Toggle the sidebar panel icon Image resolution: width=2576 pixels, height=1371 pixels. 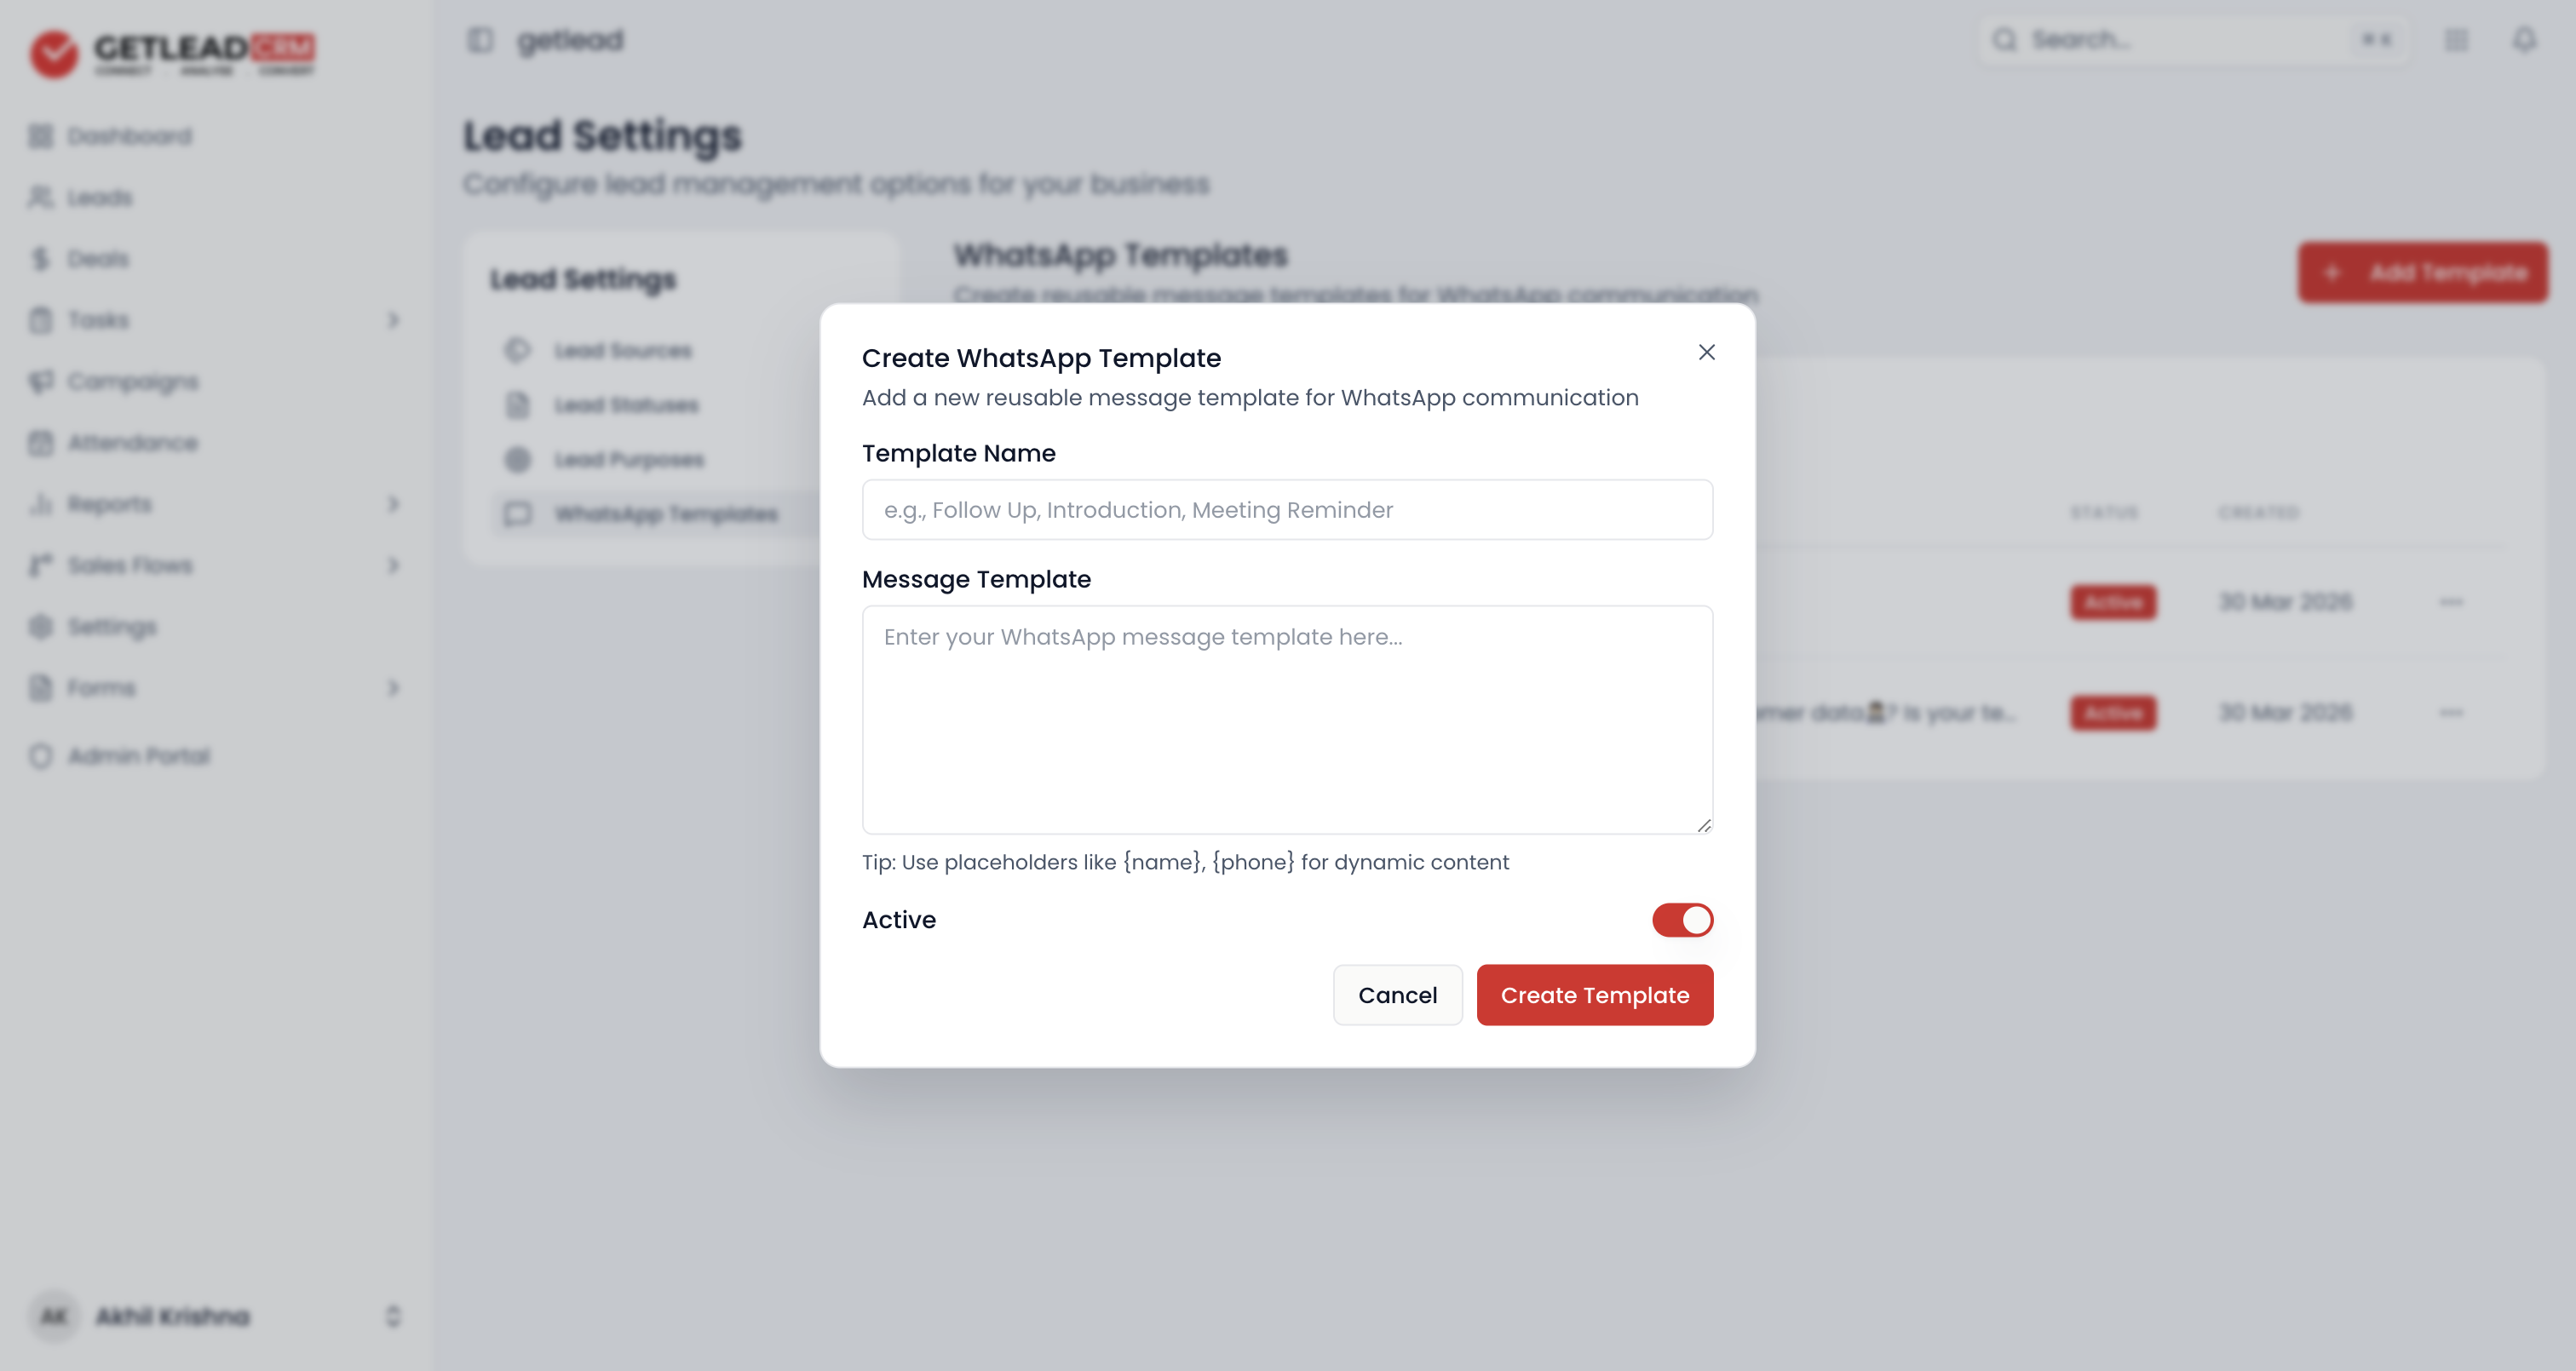coord(480,40)
